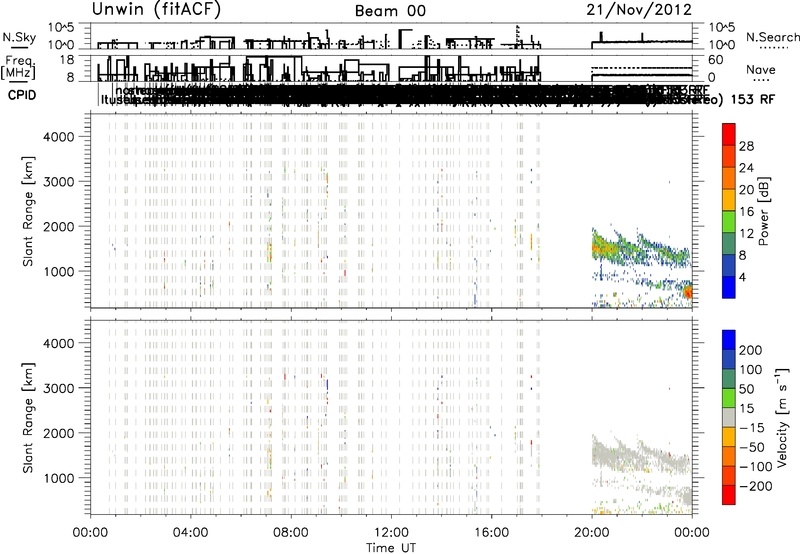Click the date '21/Nov/2012'
This screenshot has width=800, height=554.
tap(639, 10)
